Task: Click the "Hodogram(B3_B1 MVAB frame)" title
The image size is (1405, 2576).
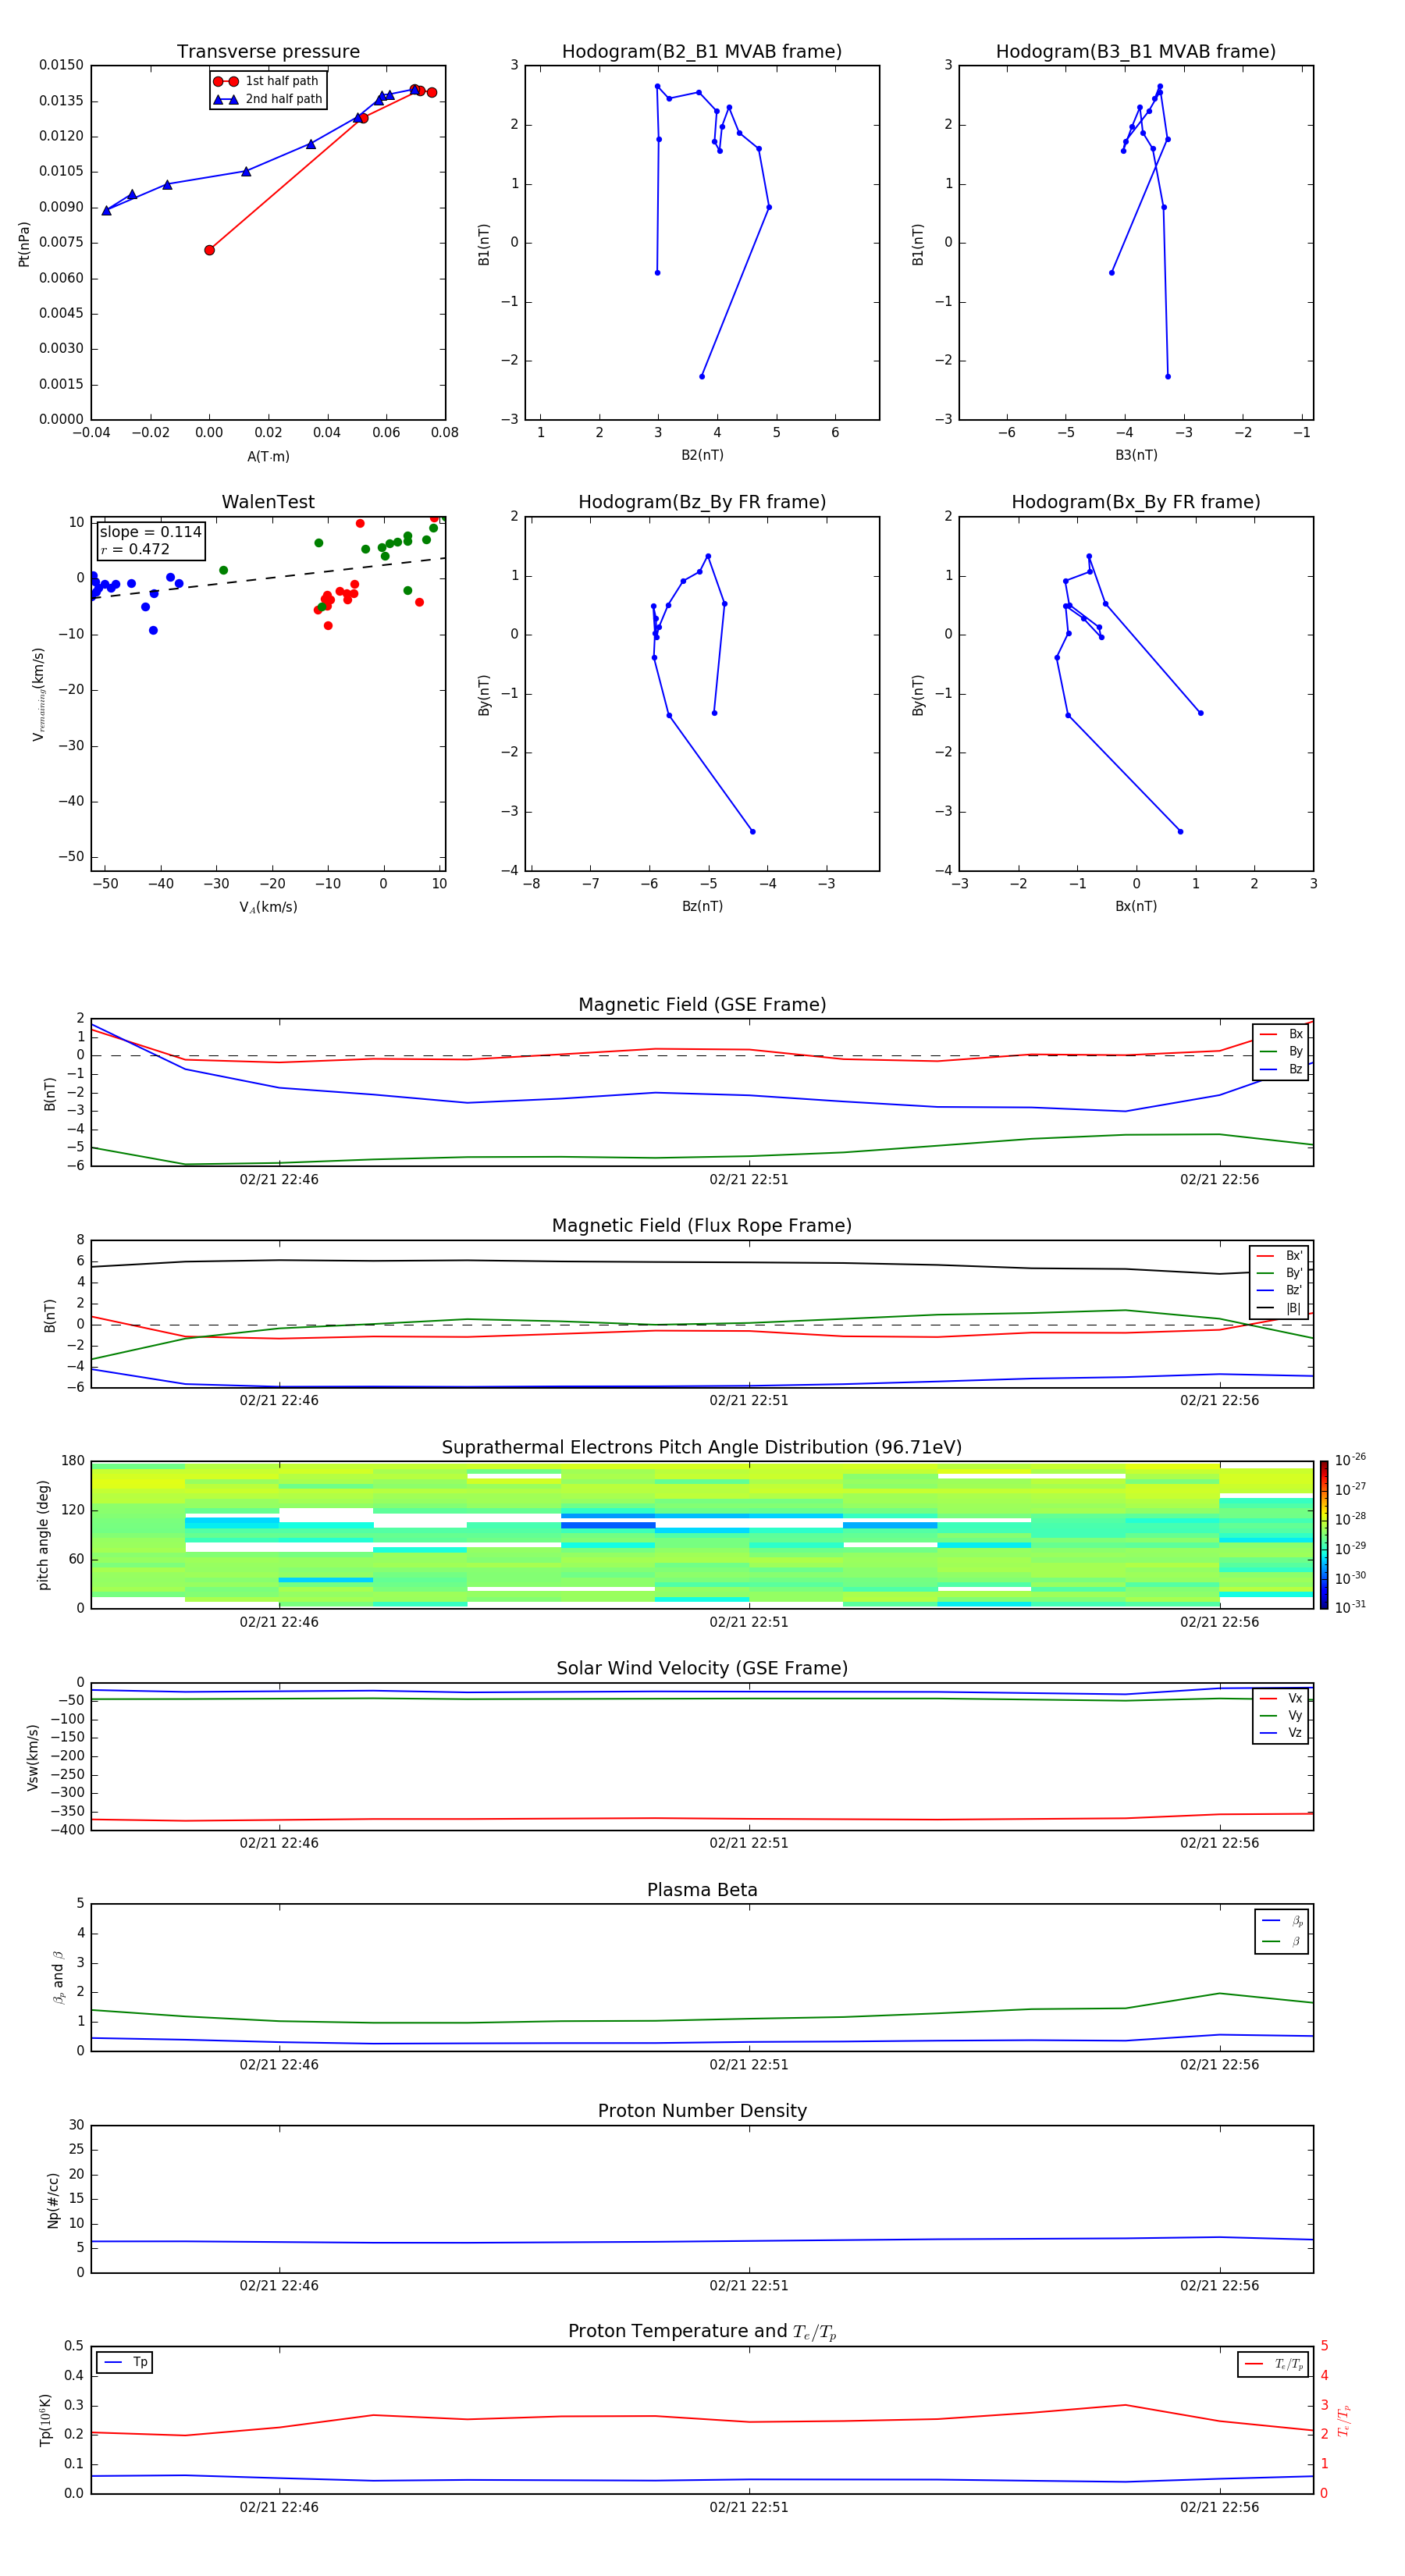Action: click(x=1136, y=52)
